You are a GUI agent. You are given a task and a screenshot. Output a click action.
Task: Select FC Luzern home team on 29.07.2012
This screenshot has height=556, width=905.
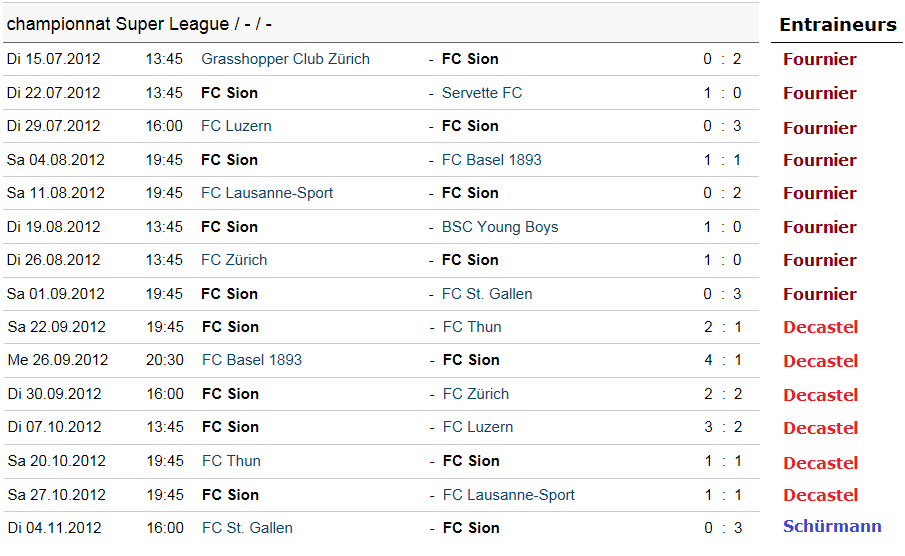tap(236, 126)
